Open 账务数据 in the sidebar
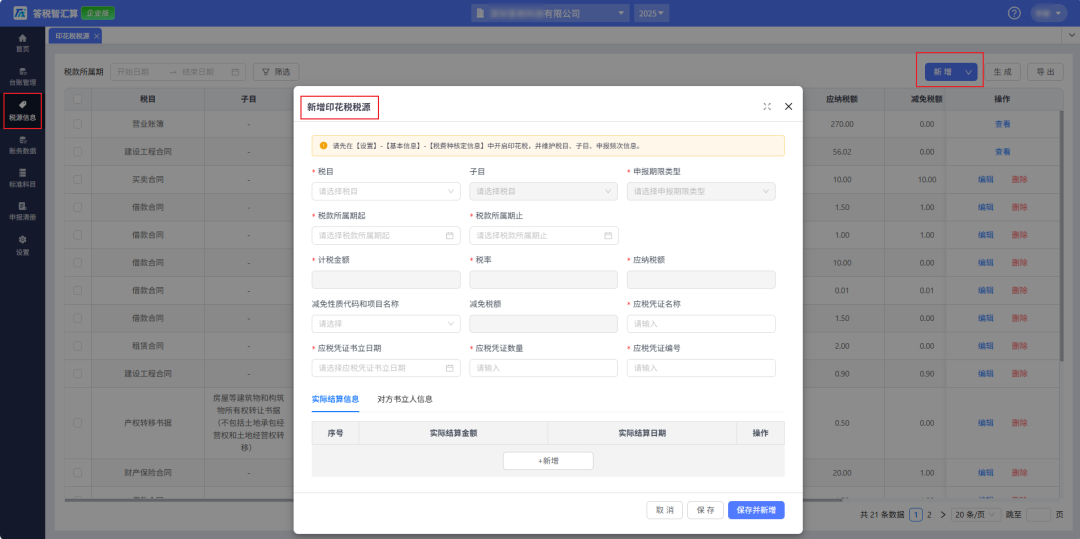The width and height of the screenshot is (1080, 539). click(23, 145)
